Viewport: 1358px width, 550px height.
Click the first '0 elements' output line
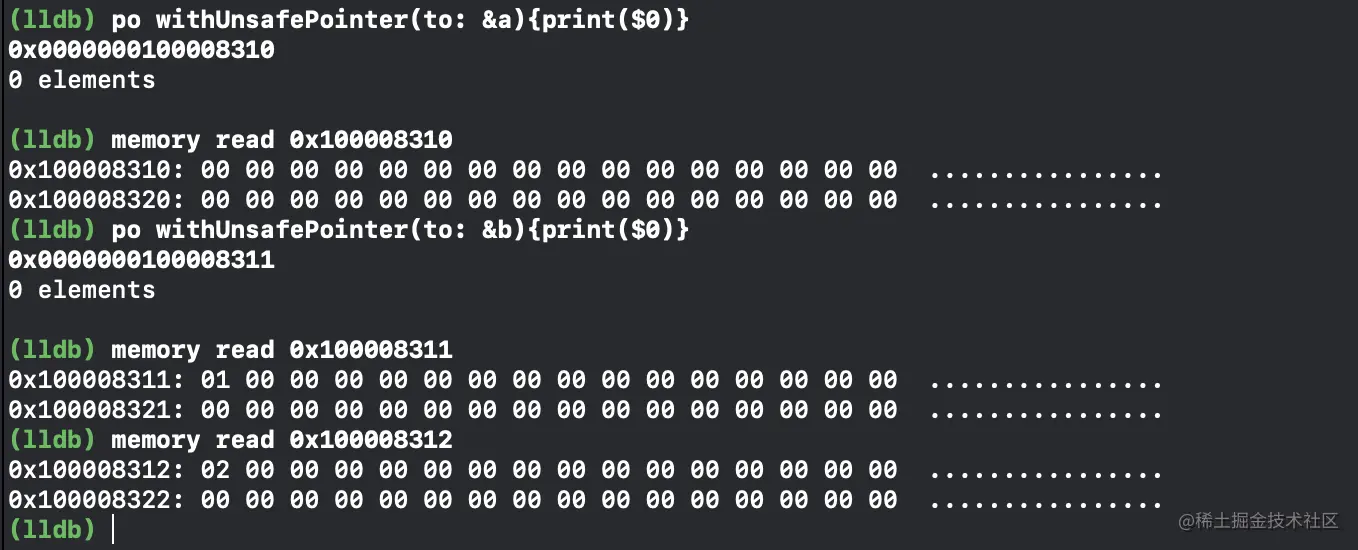coord(82,80)
